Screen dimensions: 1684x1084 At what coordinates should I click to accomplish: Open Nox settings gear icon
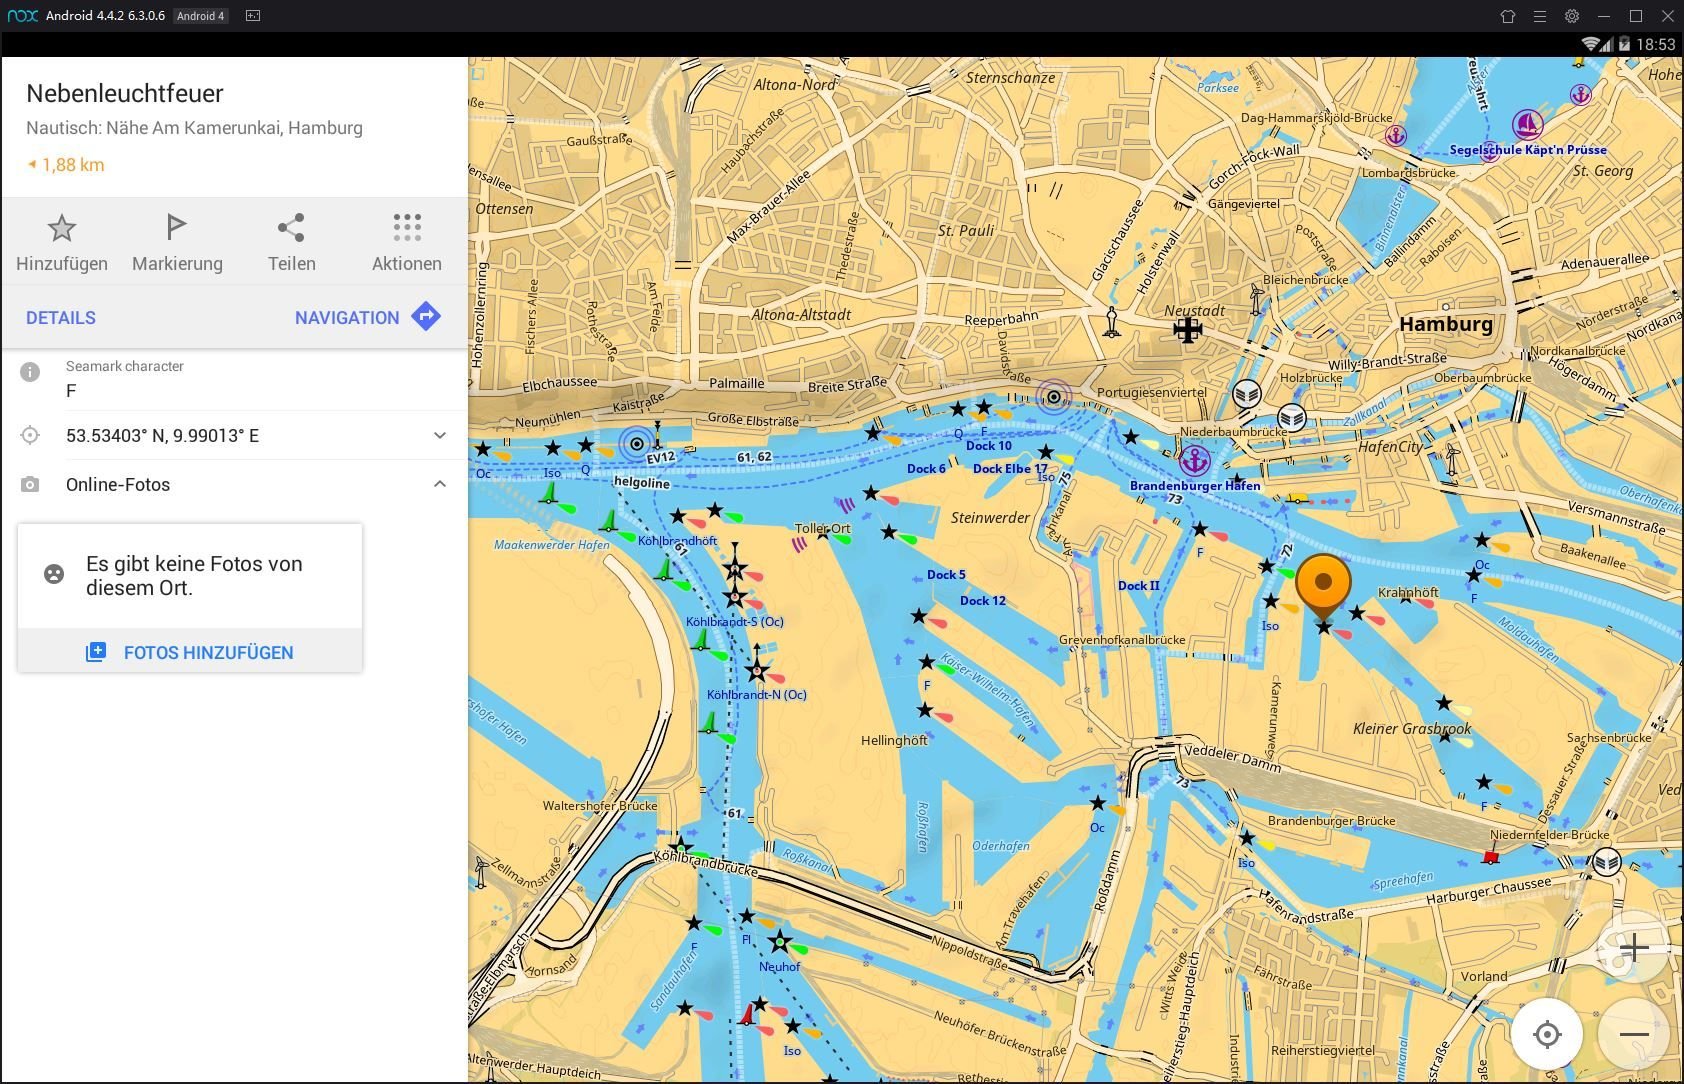coord(1572,16)
